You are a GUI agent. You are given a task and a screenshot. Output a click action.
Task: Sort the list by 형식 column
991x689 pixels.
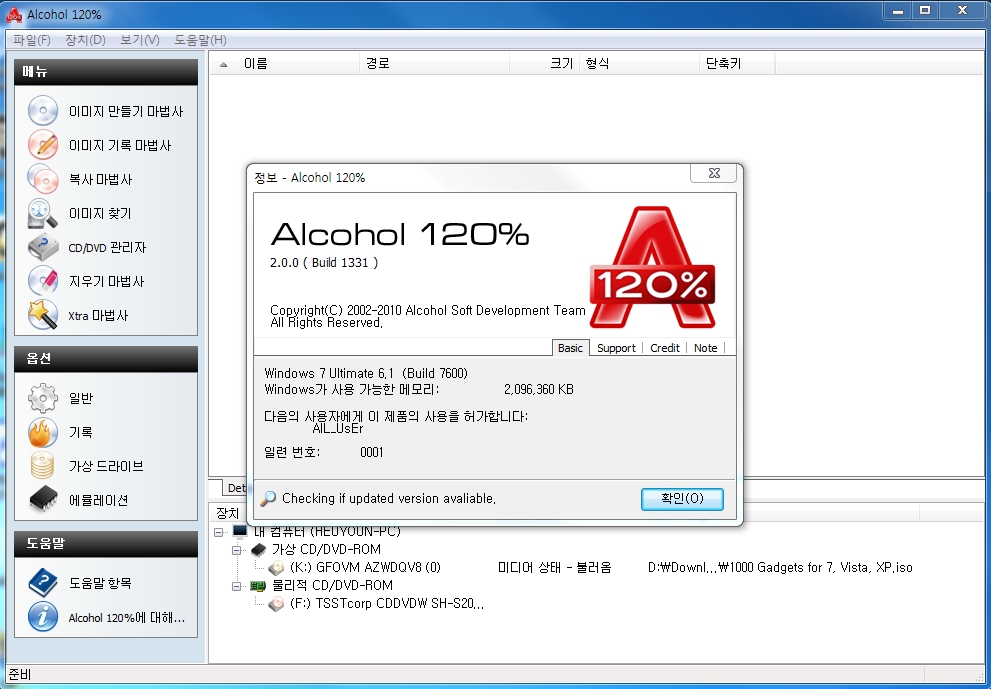(640, 64)
